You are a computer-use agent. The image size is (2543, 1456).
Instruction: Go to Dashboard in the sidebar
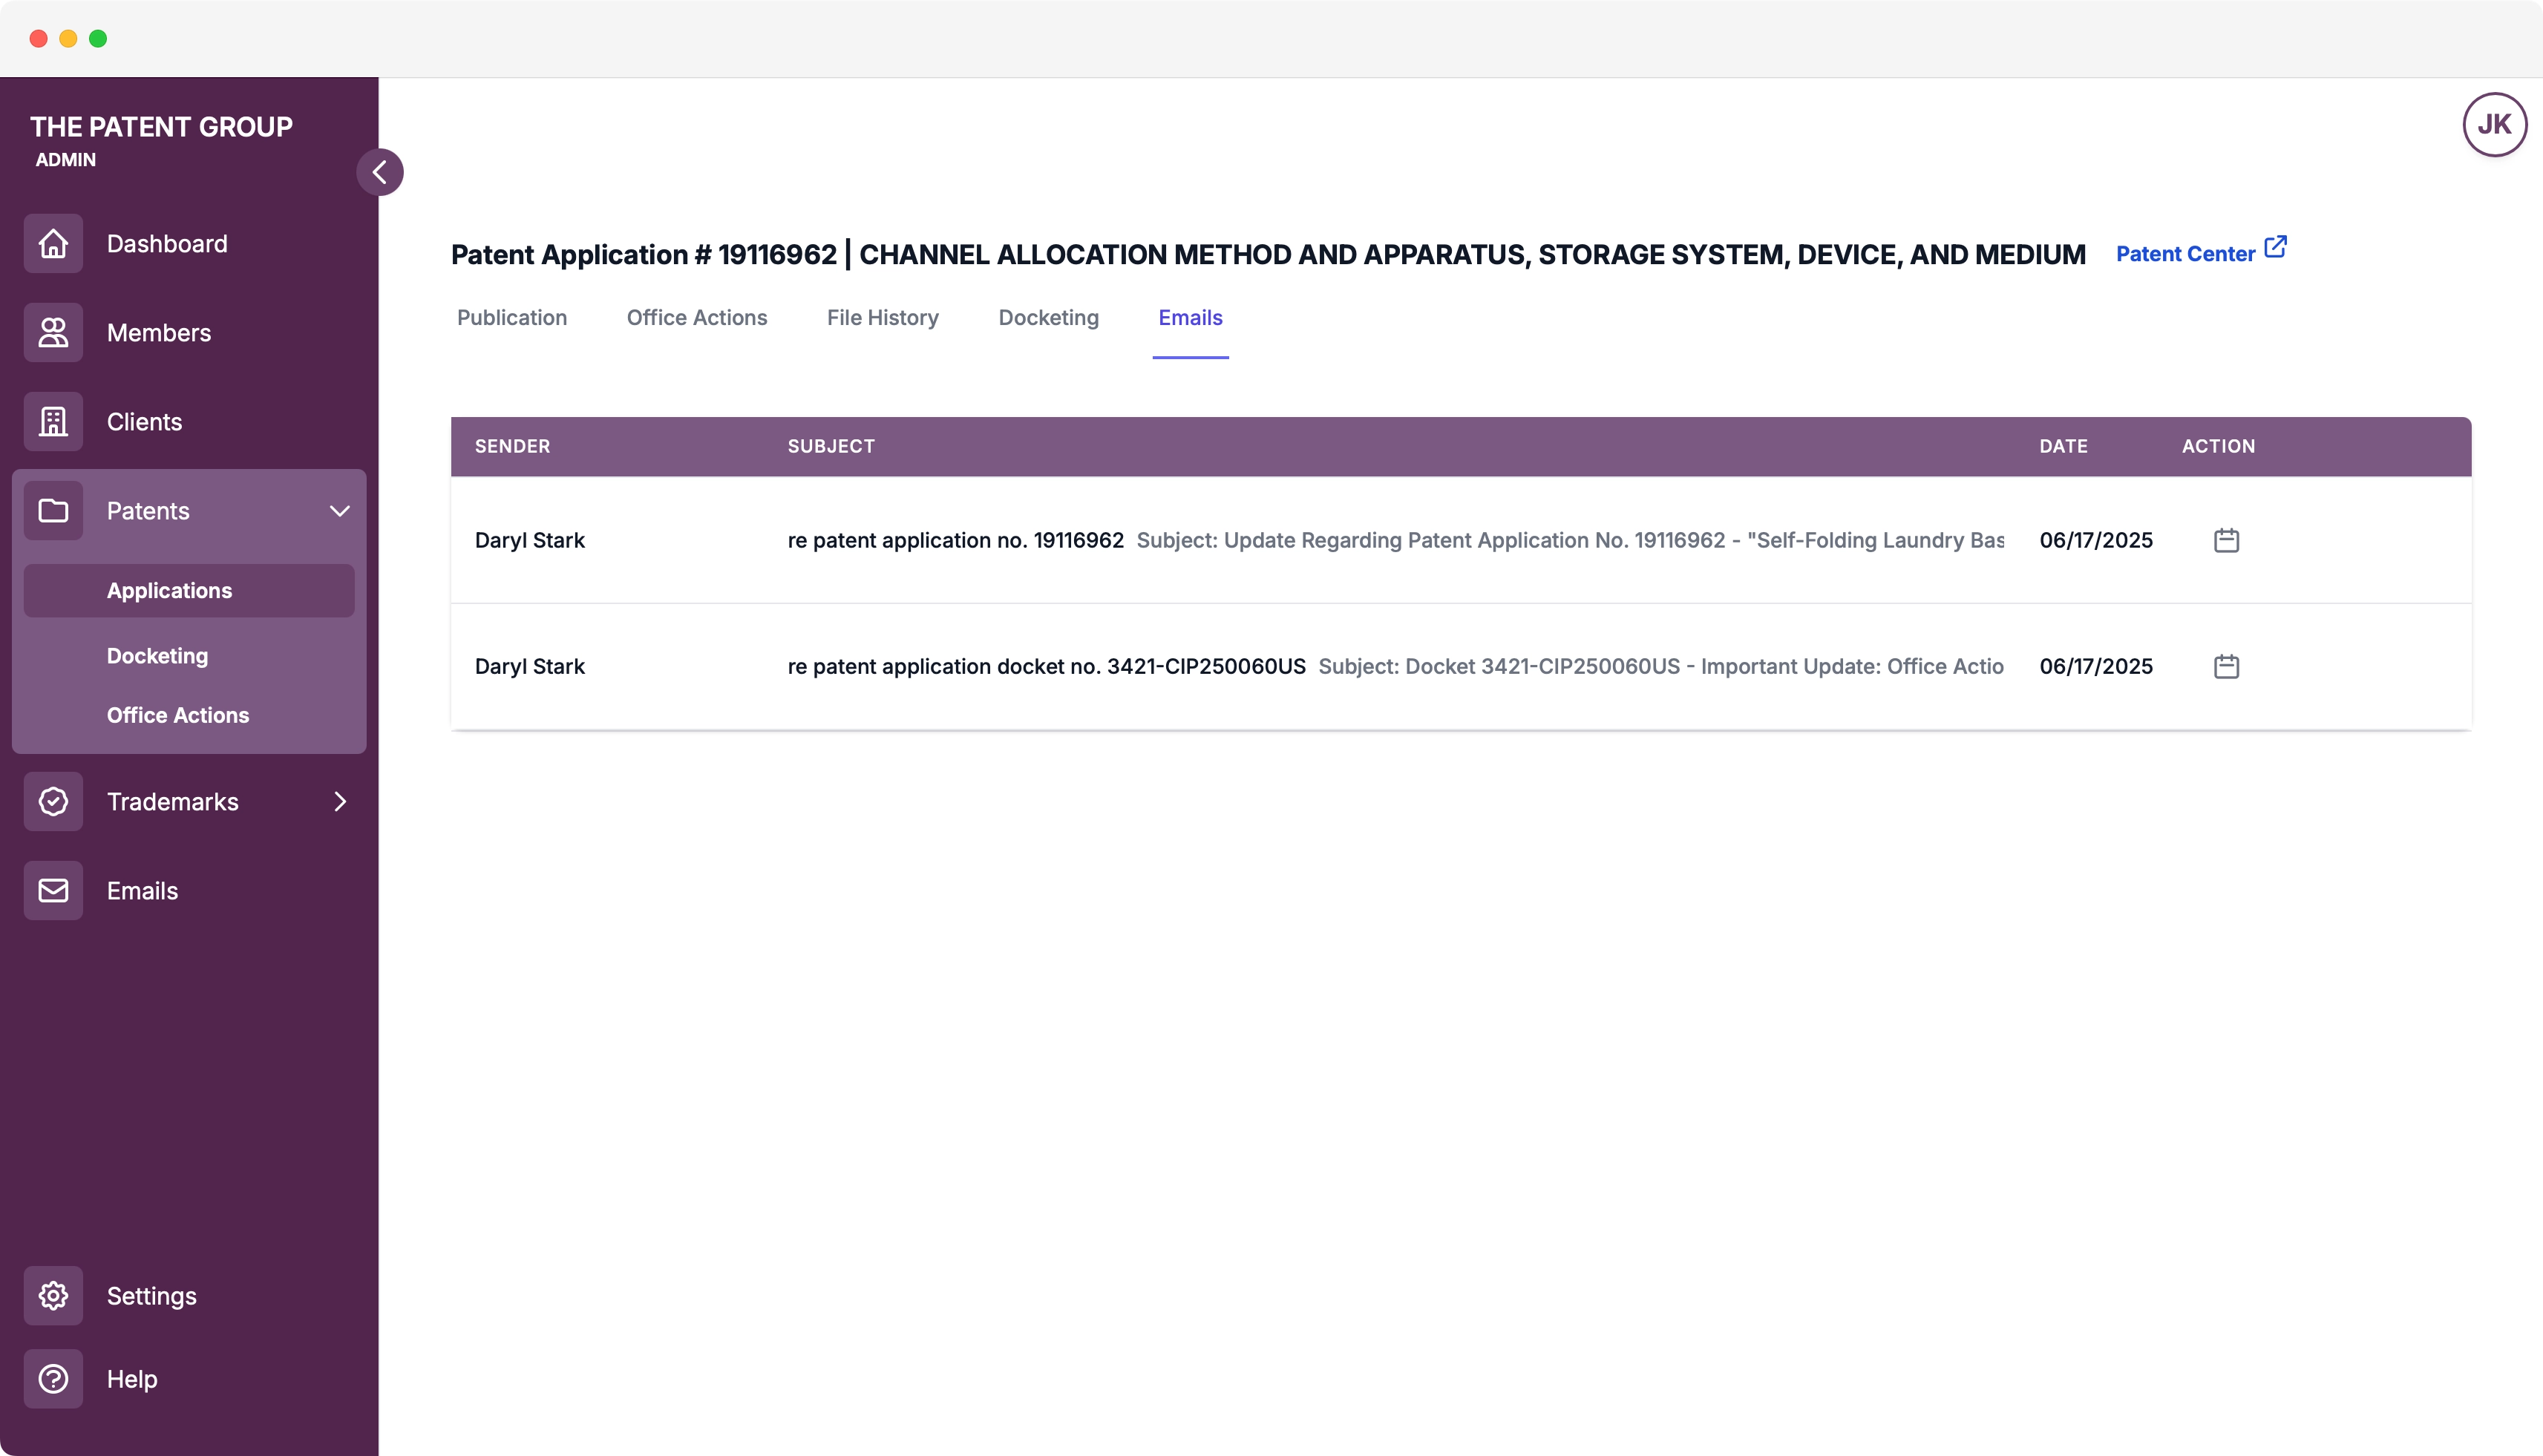click(167, 243)
